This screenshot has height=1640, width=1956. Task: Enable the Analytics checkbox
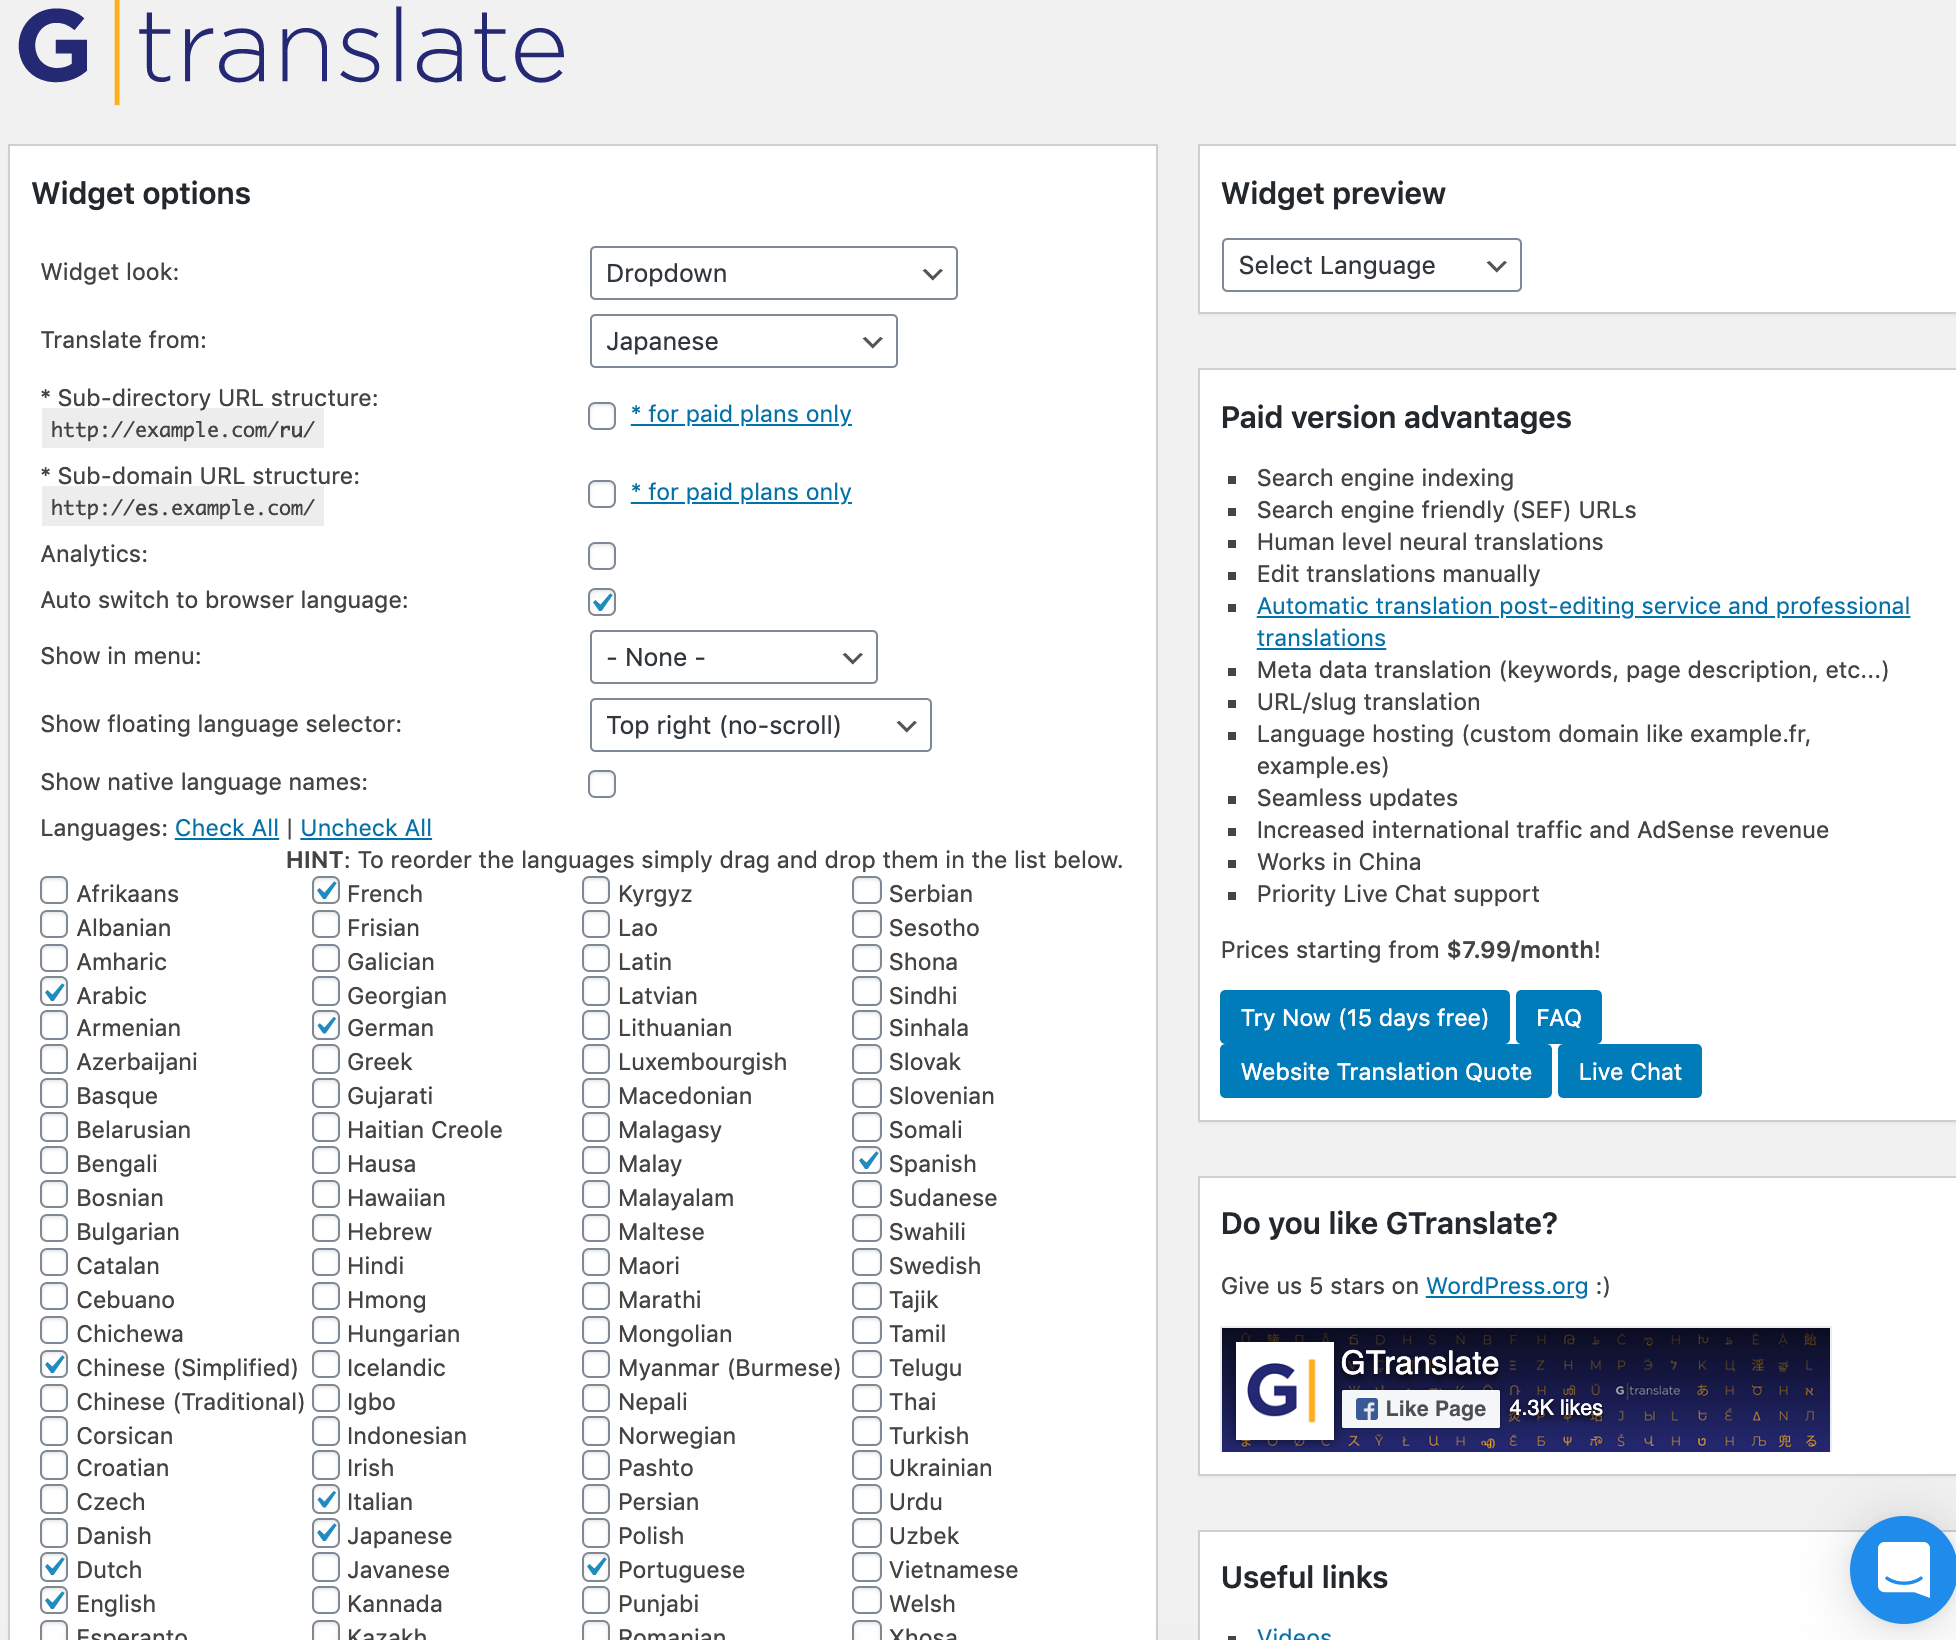(x=602, y=556)
